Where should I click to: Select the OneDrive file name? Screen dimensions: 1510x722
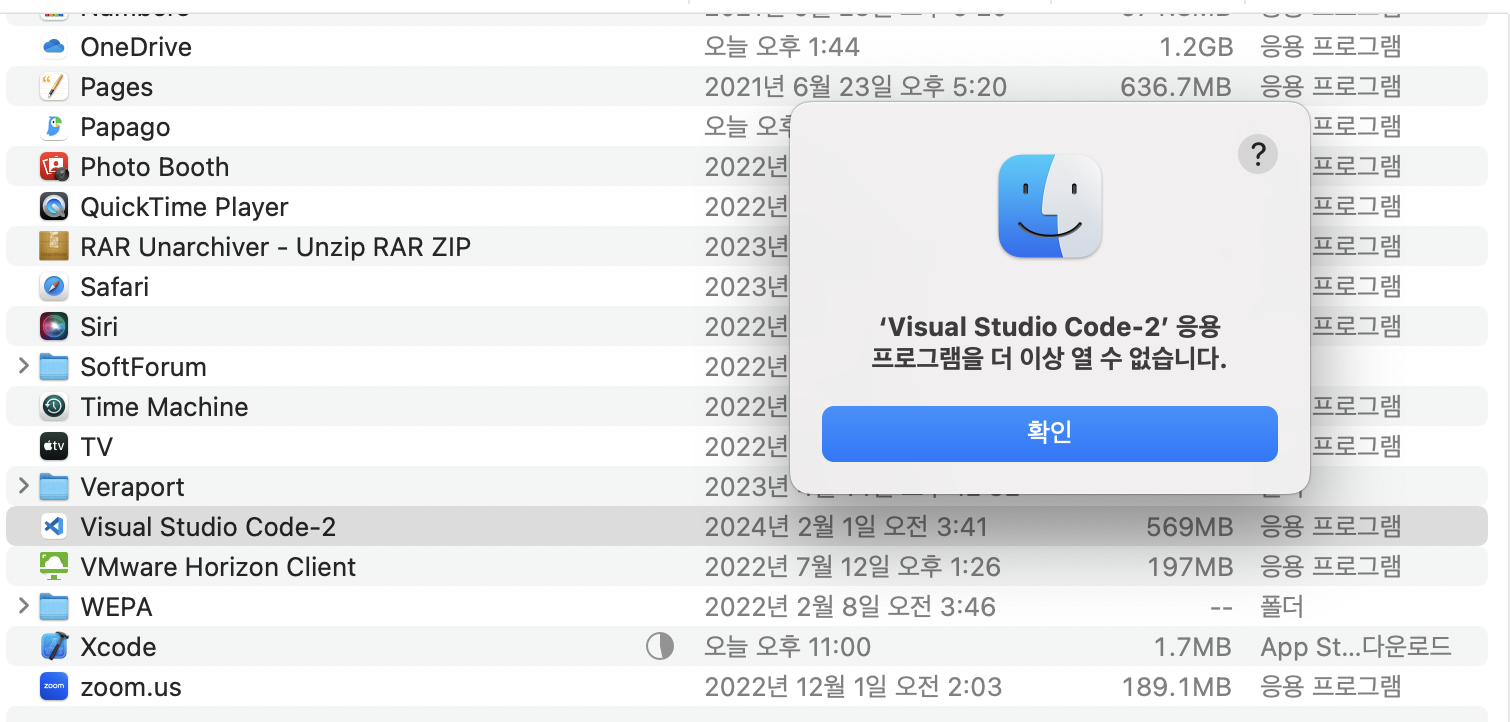pyautogui.click(x=136, y=47)
